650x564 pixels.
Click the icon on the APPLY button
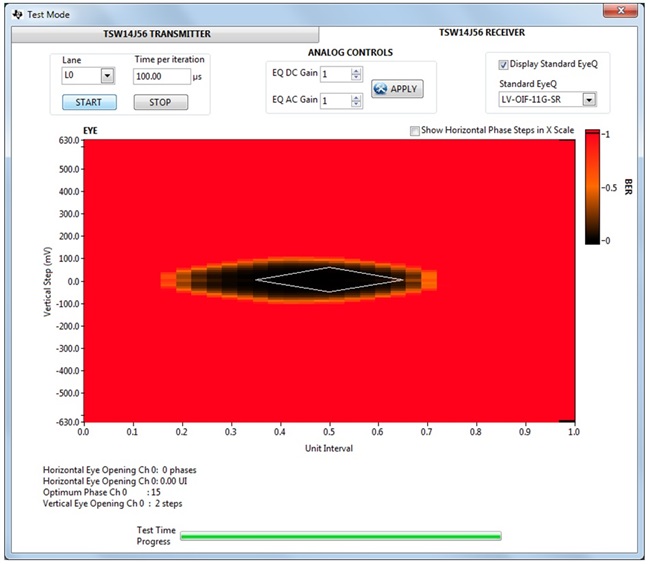(x=380, y=89)
